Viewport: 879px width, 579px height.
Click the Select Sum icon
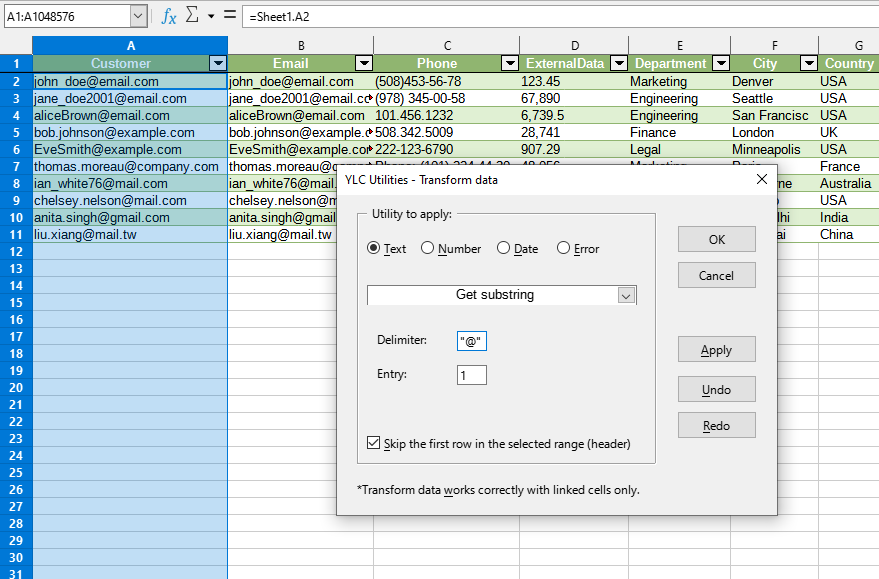tap(193, 16)
